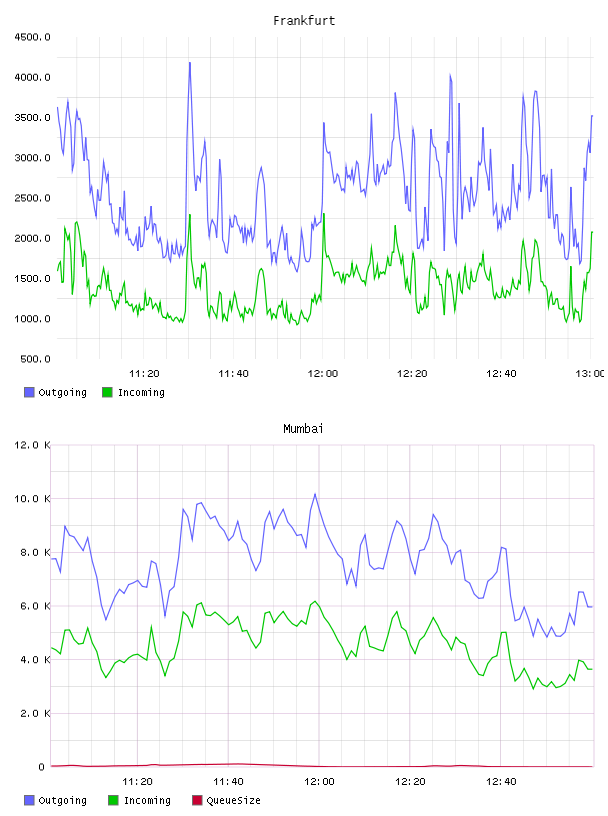Click the 0 y-axis label on Mumbai chart
This screenshot has height=816, width=608.
pyautogui.click(x=42, y=767)
